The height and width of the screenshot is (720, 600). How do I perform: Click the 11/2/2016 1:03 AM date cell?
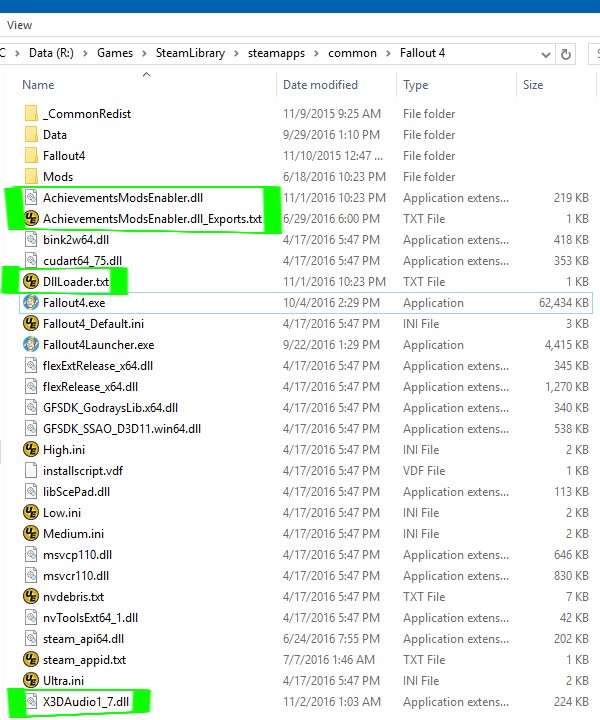click(331, 702)
